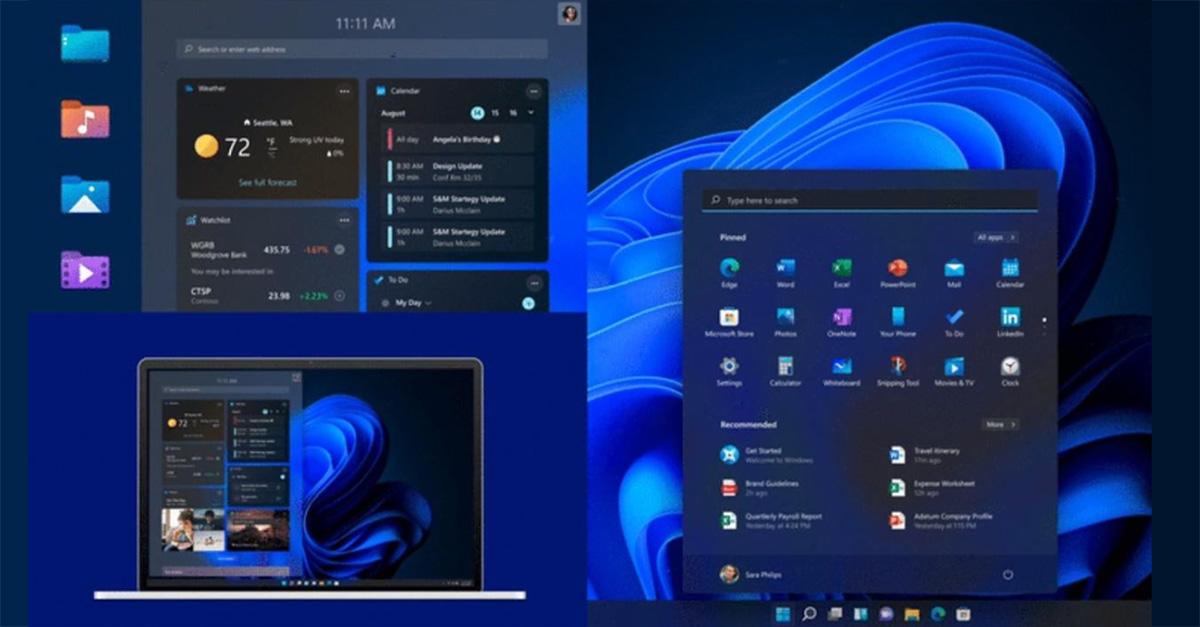Viewport: 1200px width, 627px height.
Task: Click the power button in Start menu
Action: [x=1008, y=574]
